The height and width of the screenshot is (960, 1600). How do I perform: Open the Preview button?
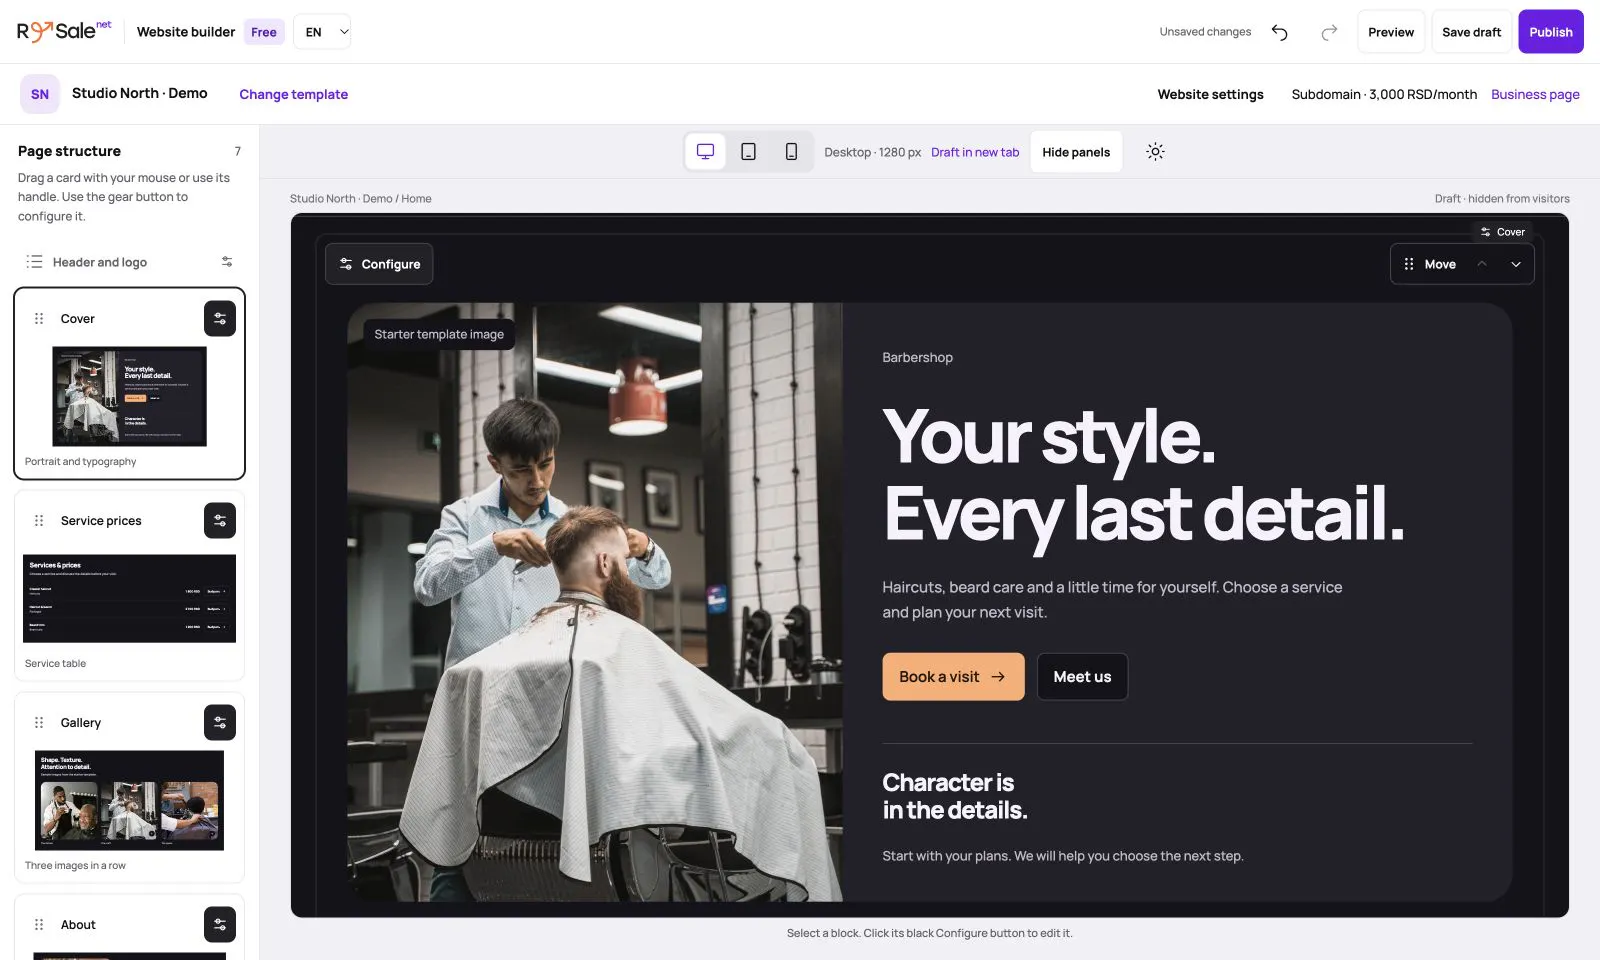pos(1391,32)
